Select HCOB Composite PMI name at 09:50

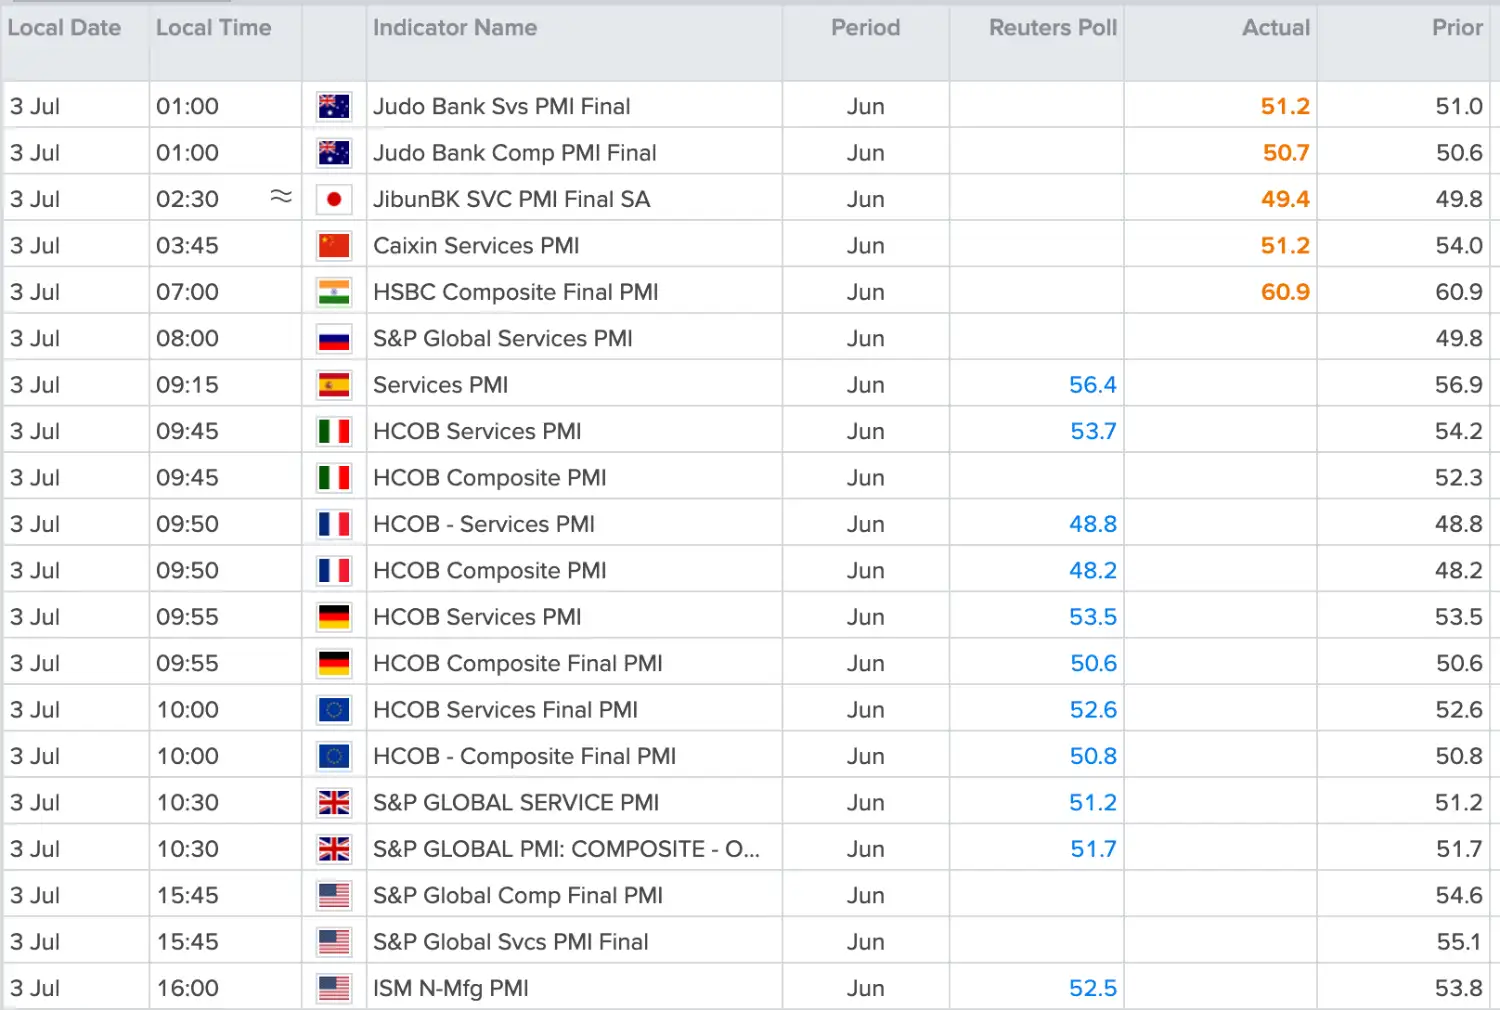click(490, 571)
